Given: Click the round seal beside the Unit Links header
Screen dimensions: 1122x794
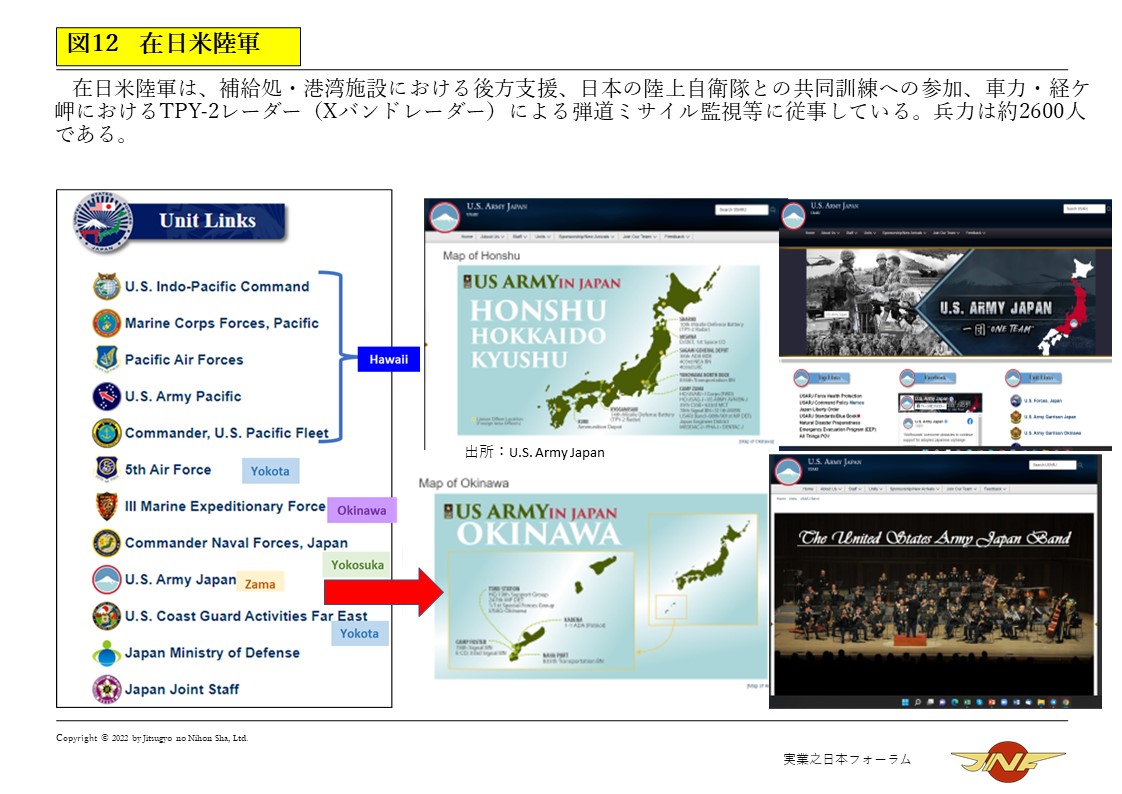Looking at the screenshot, I should pyautogui.click(x=103, y=222).
